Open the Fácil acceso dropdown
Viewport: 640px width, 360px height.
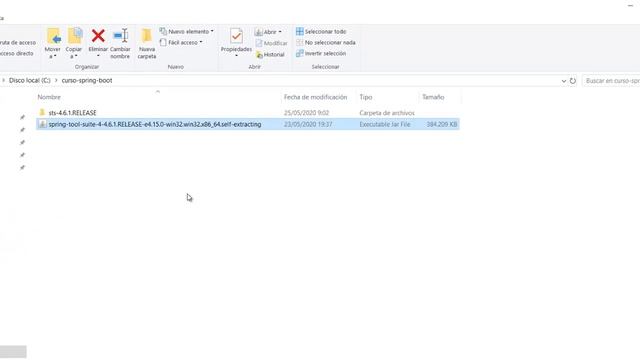pyautogui.click(x=182, y=42)
